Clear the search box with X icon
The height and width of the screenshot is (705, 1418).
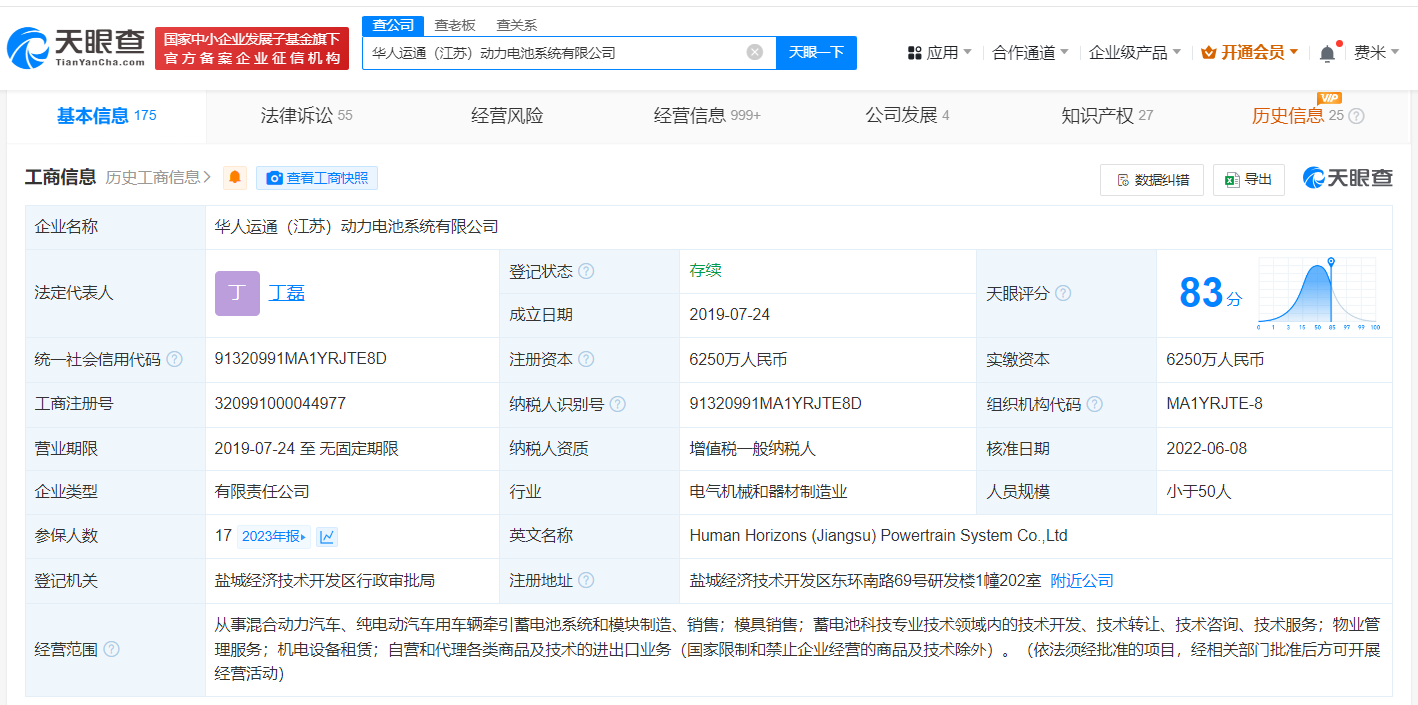coord(755,52)
